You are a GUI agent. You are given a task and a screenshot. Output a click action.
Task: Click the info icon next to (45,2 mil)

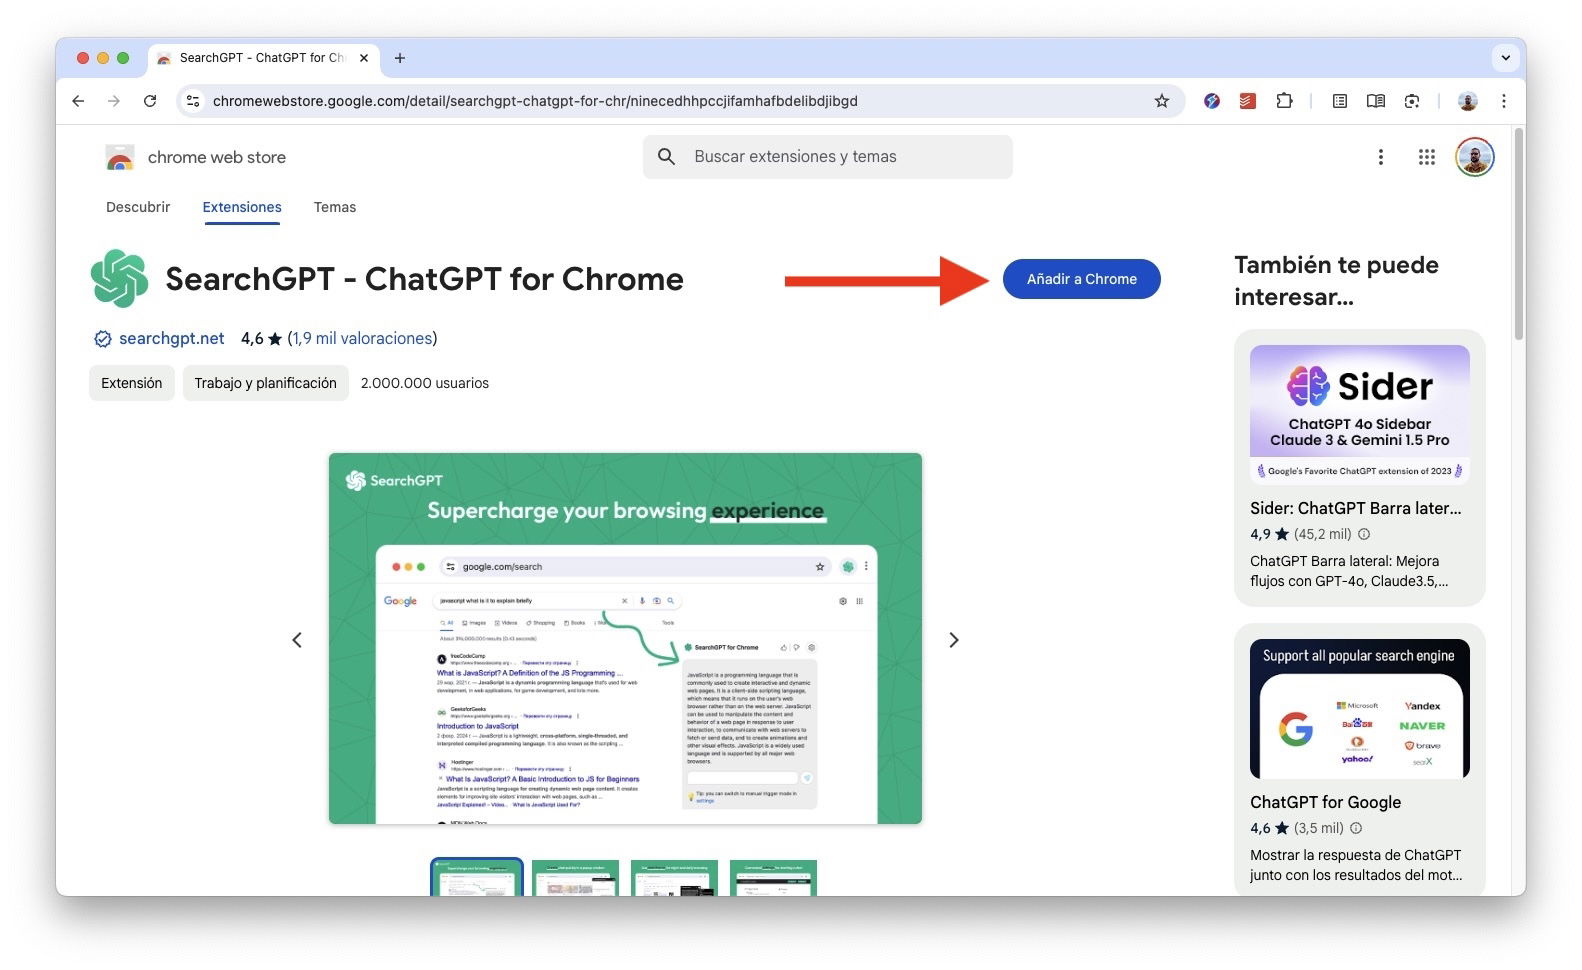pyautogui.click(x=1364, y=534)
